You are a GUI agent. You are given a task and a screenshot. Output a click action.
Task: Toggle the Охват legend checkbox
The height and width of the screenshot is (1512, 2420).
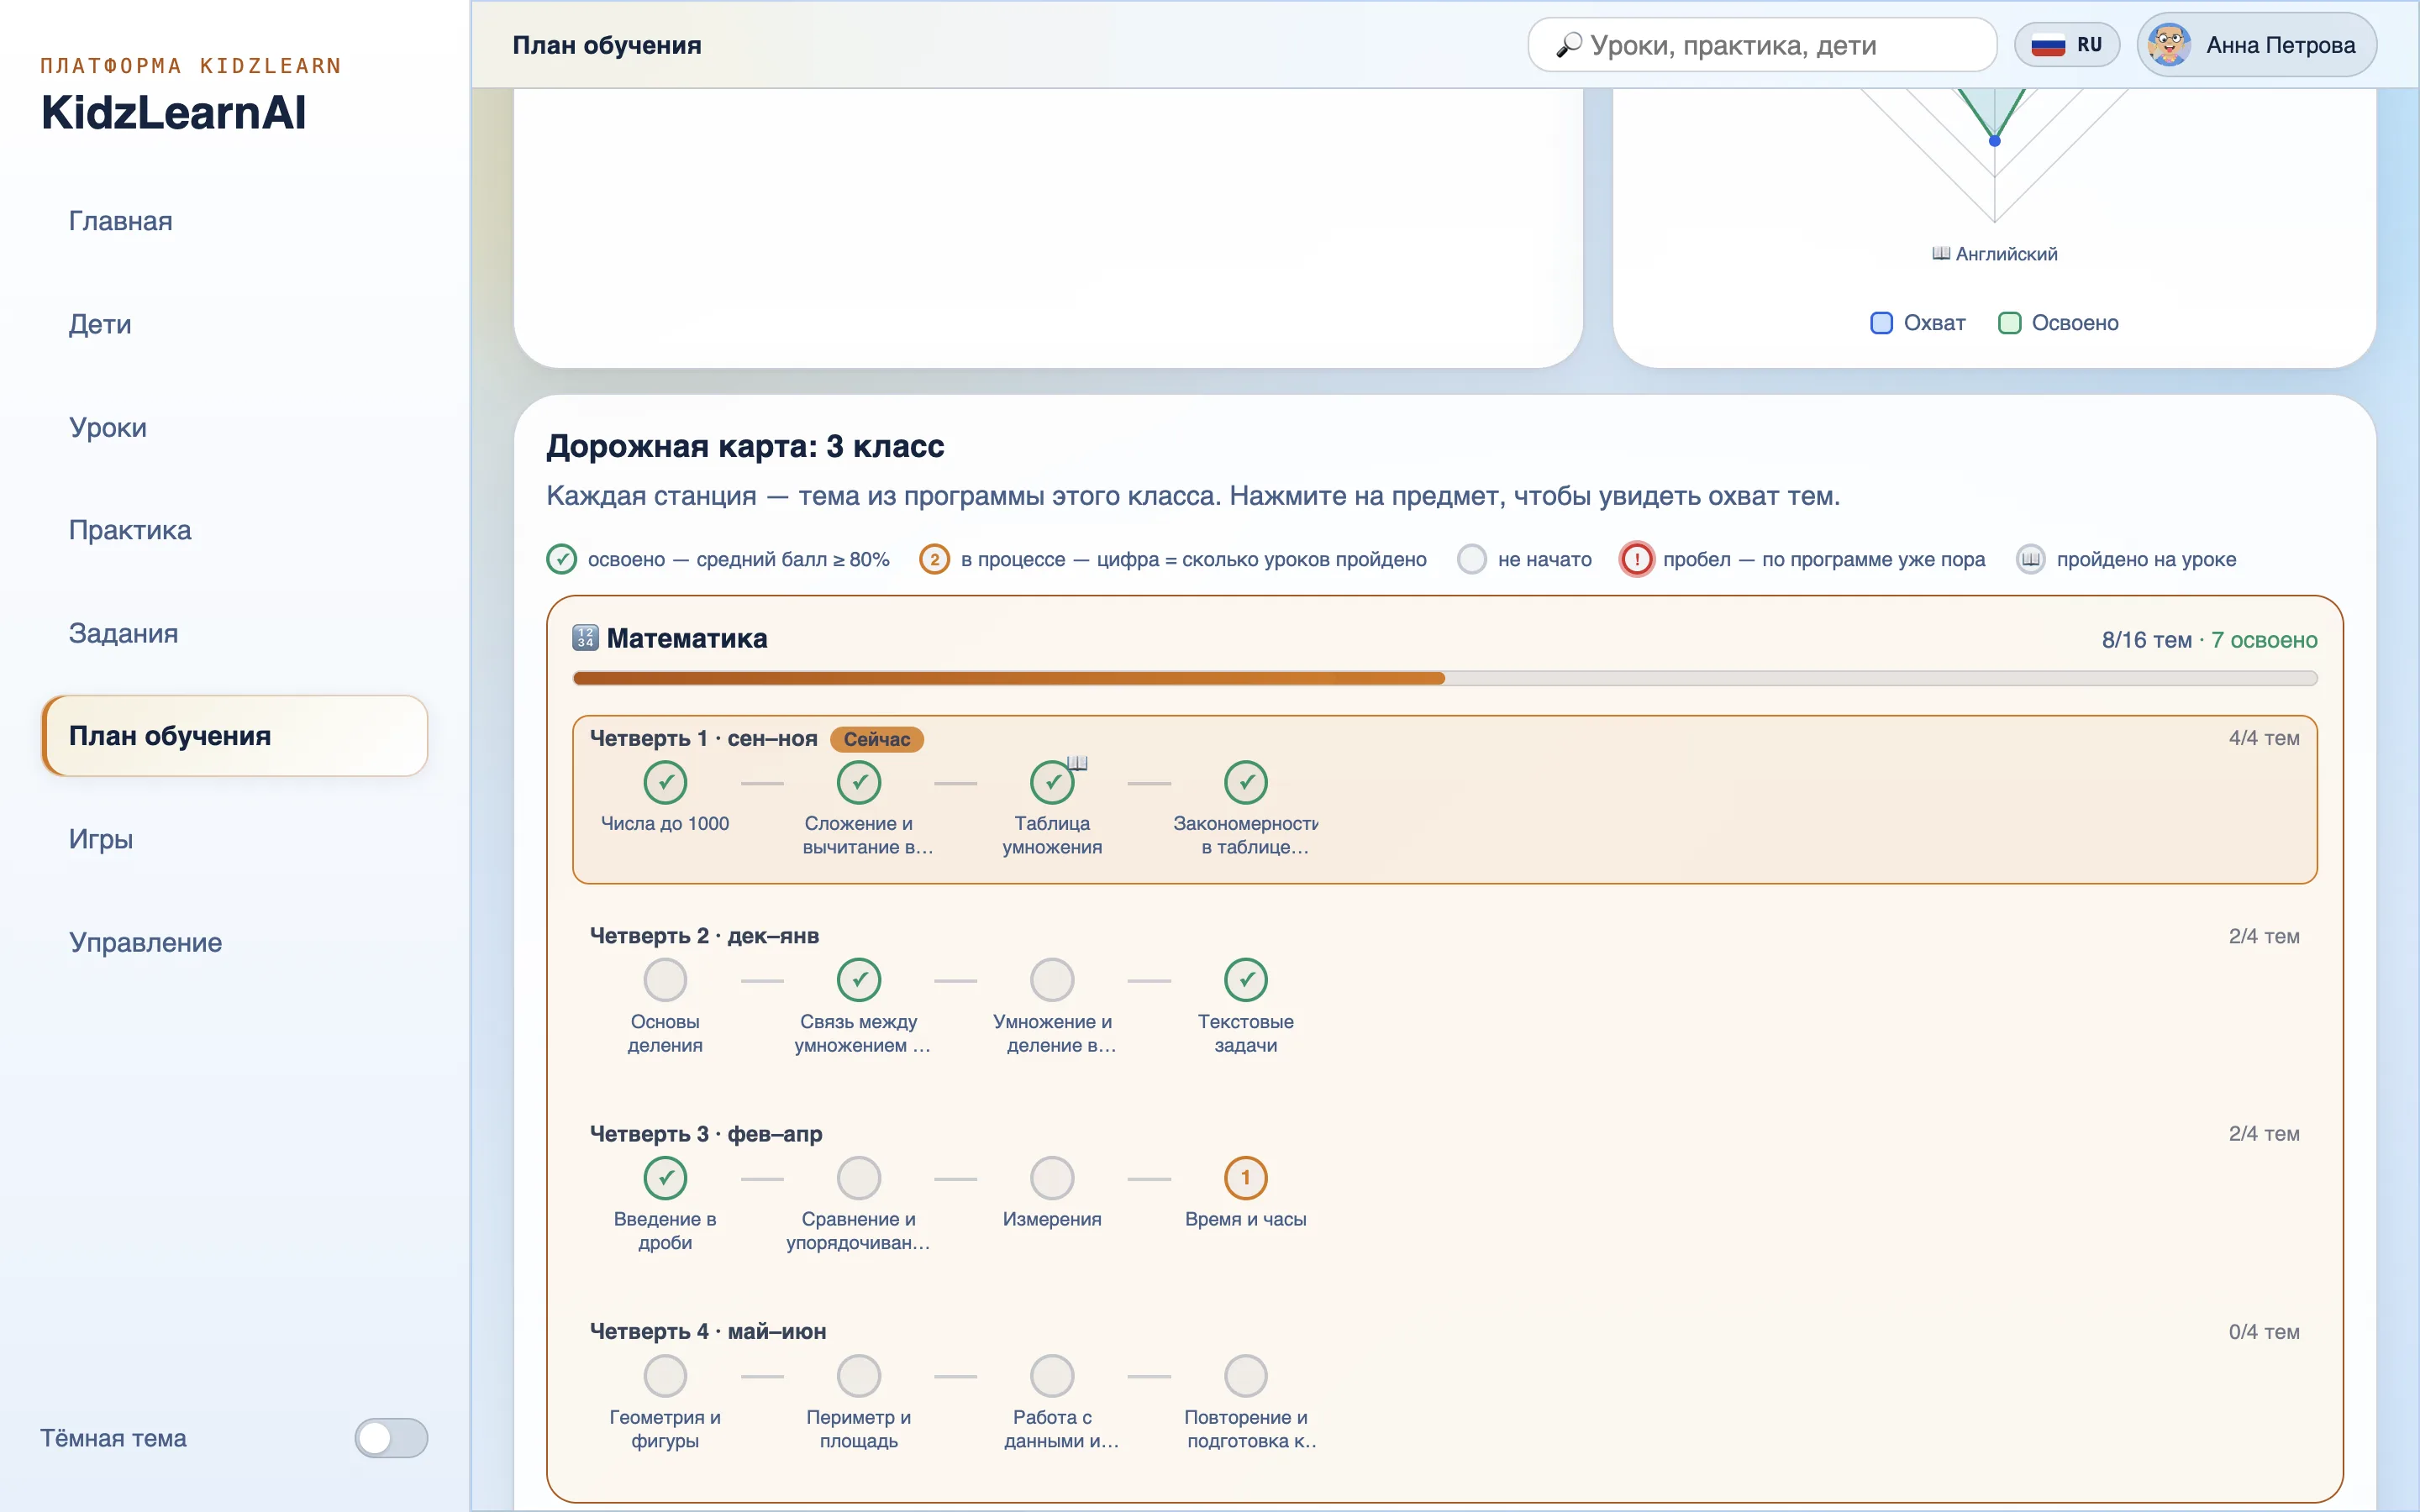coord(1881,323)
